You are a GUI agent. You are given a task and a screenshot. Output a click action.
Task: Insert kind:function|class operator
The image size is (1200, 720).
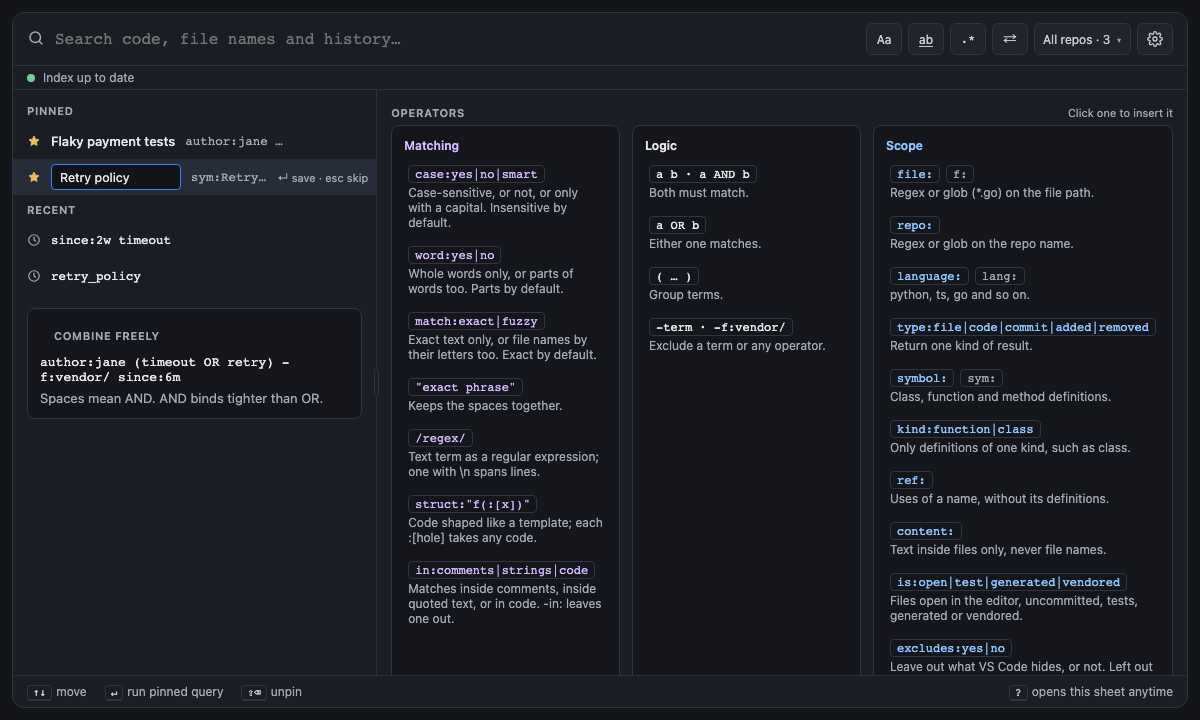click(x=965, y=429)
